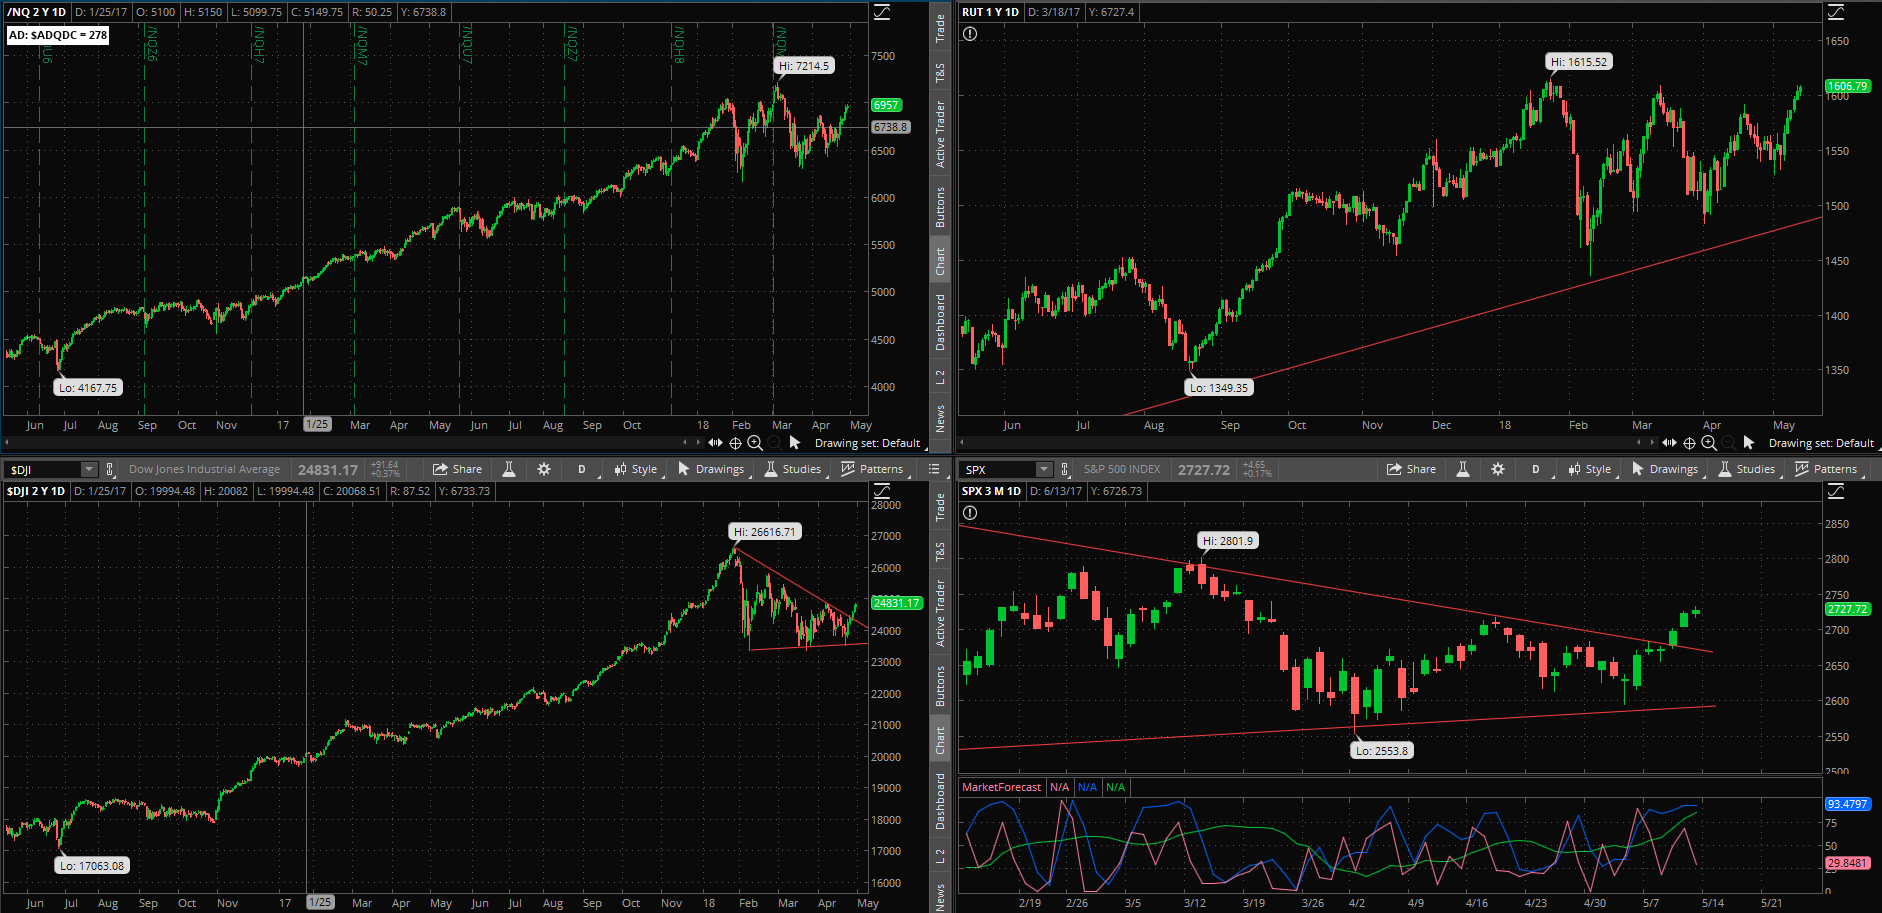Select Chart side tab beside $DJI chart

click(940, 740)
